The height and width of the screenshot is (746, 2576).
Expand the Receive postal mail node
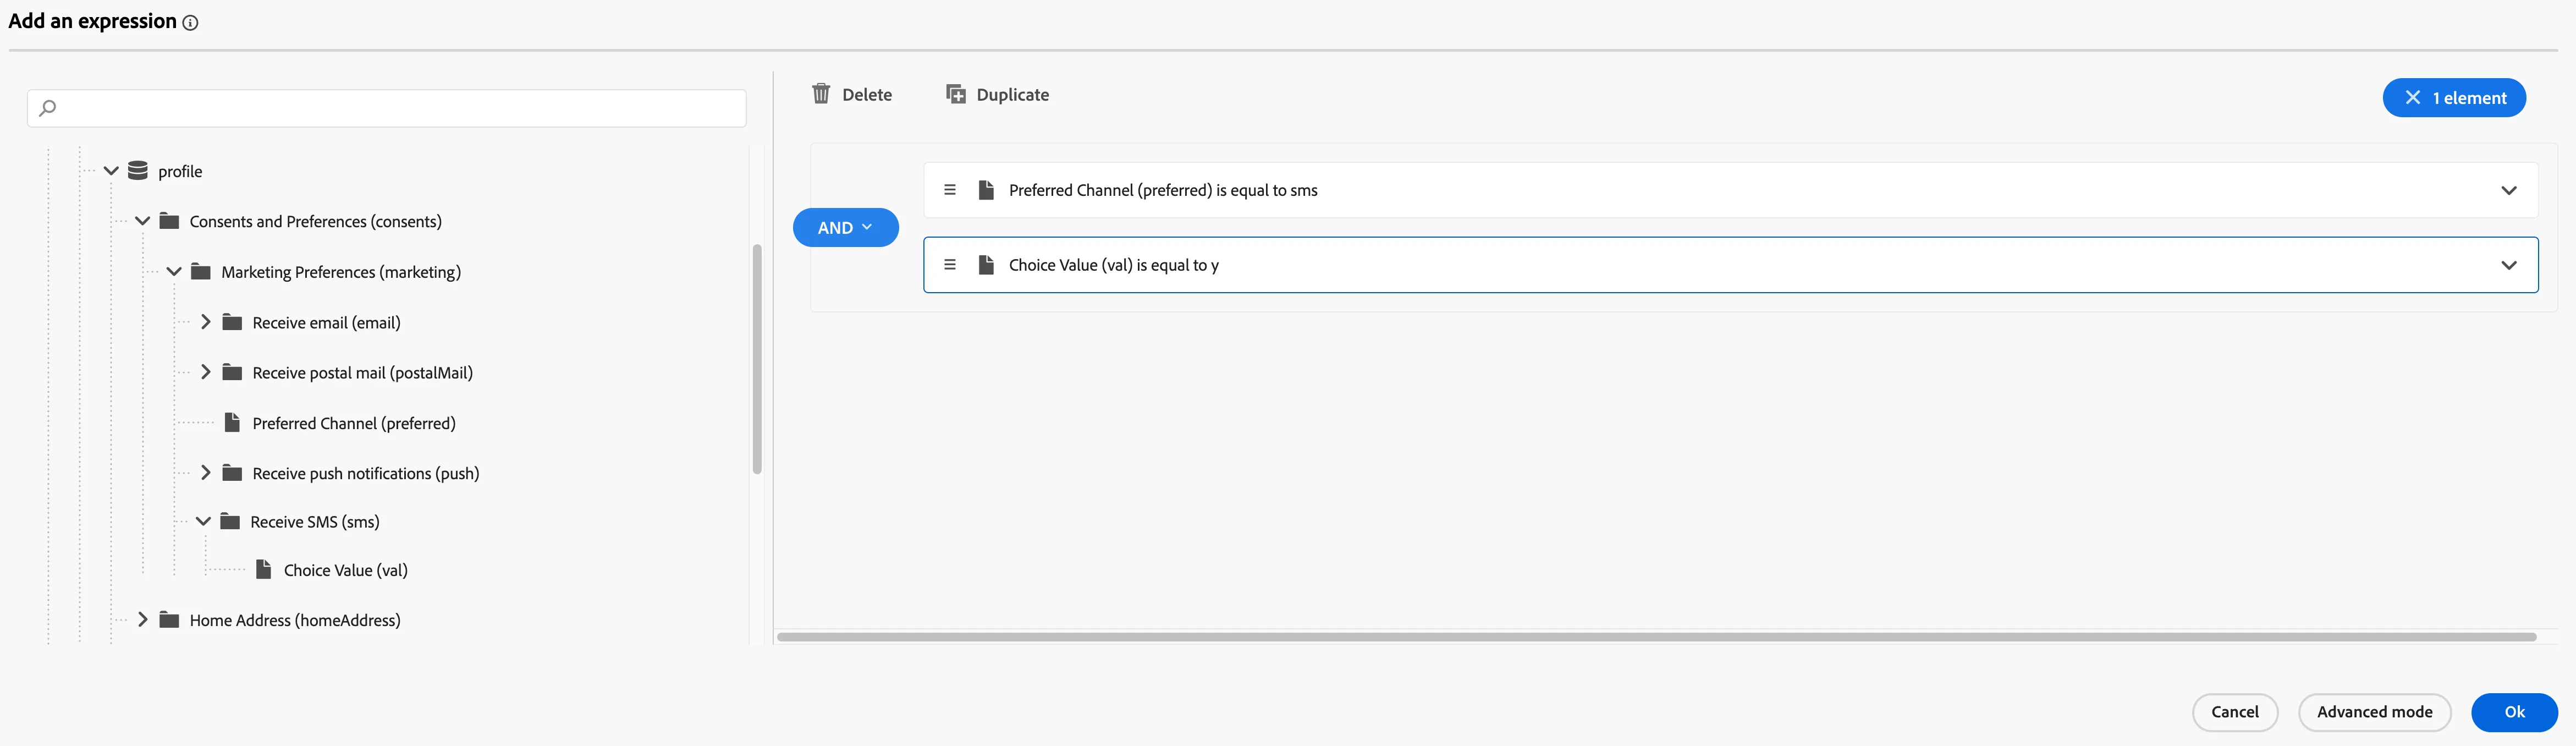(205, 372)
